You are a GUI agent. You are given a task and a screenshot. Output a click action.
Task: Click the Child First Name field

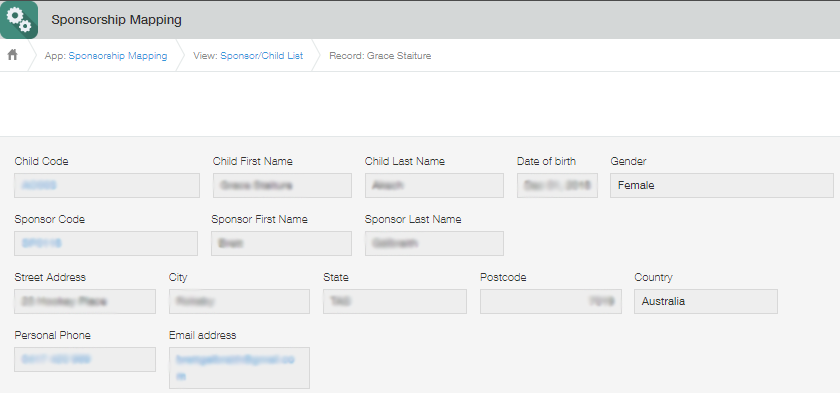click(x=282, y=185)
